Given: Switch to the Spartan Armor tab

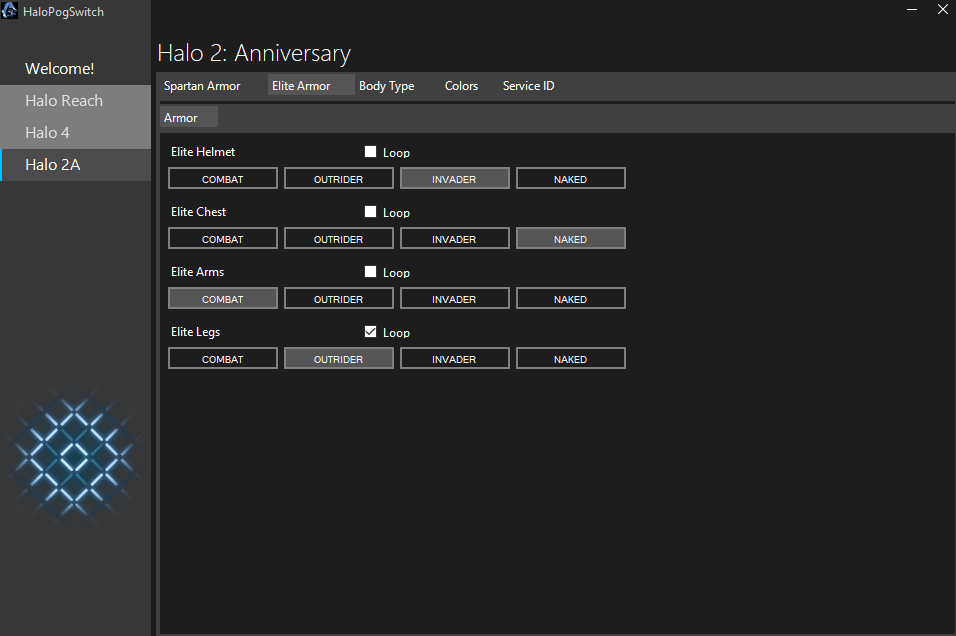Looking at the screenshot, I should pos(202,85).
